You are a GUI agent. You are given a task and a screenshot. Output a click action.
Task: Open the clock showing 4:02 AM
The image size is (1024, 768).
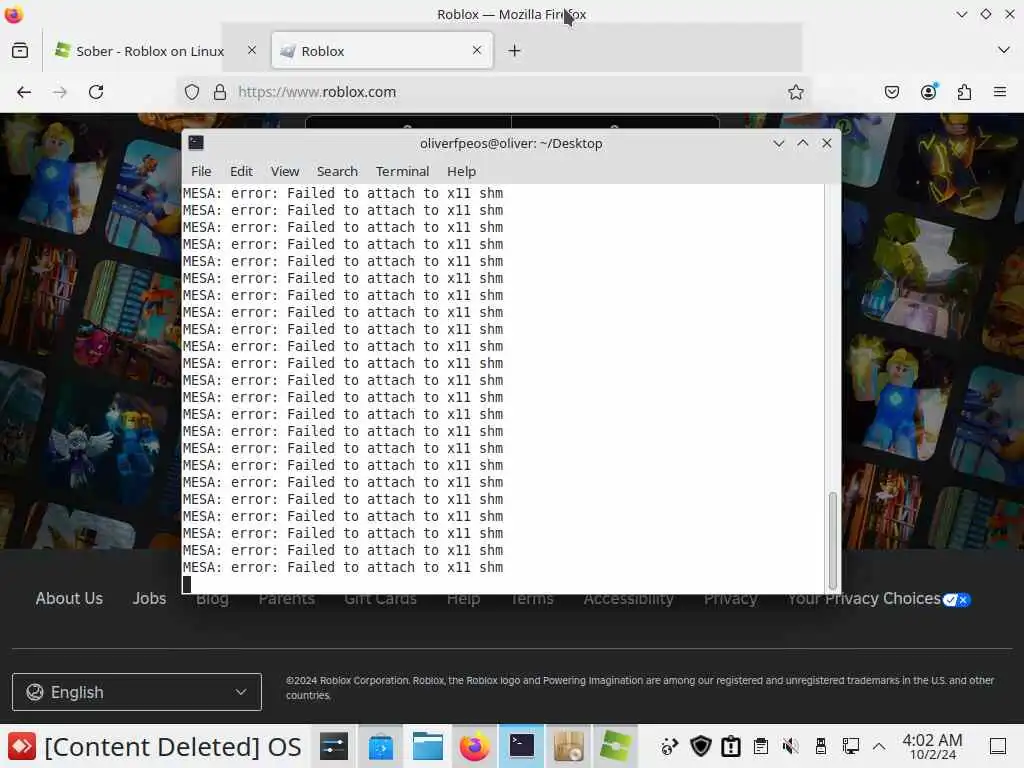[x=932, y=746]
